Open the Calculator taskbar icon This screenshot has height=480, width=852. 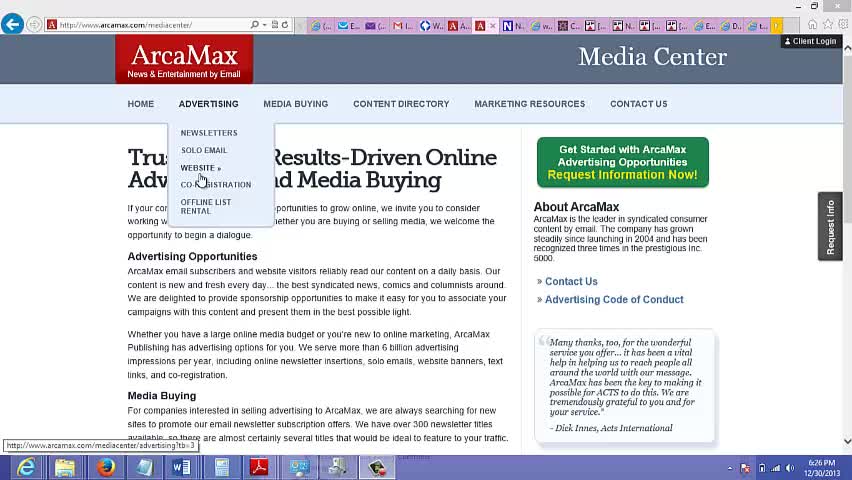pyautogui.click(x=221, y=467)
